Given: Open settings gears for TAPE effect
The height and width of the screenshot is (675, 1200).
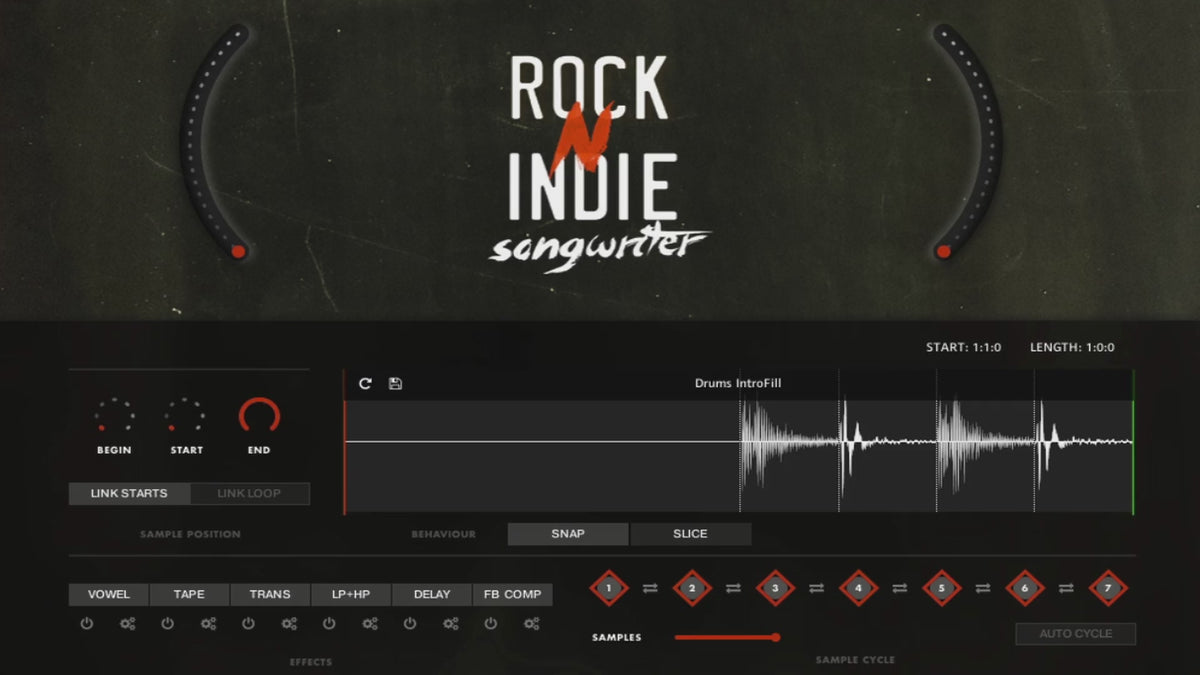Looking at the screenshot, I should [208, 624].
